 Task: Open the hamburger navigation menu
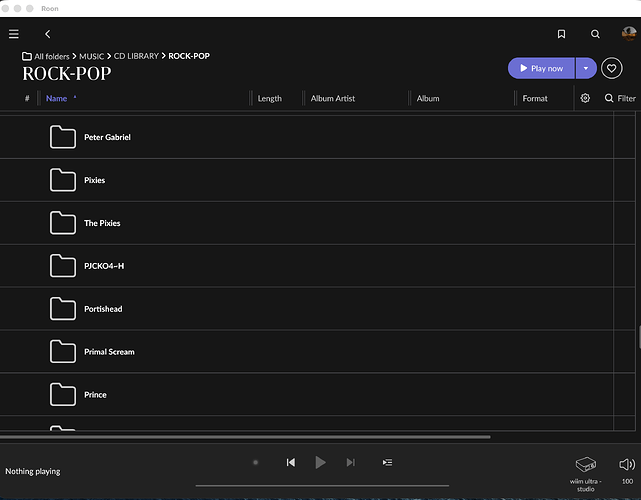pos(13,34)
